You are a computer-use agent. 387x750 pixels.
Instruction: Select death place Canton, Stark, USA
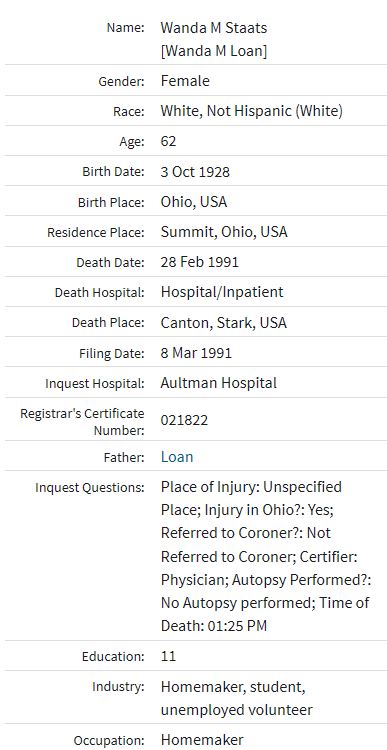point(223,323)
